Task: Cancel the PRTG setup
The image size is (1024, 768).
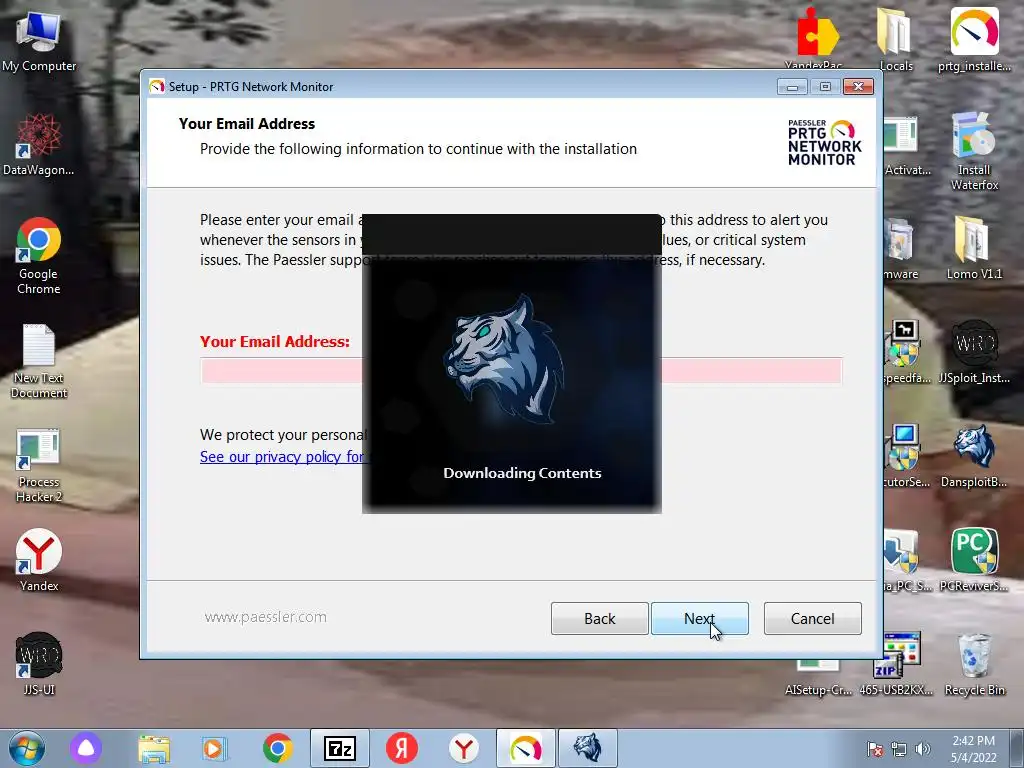Action: tap(812, 618)
